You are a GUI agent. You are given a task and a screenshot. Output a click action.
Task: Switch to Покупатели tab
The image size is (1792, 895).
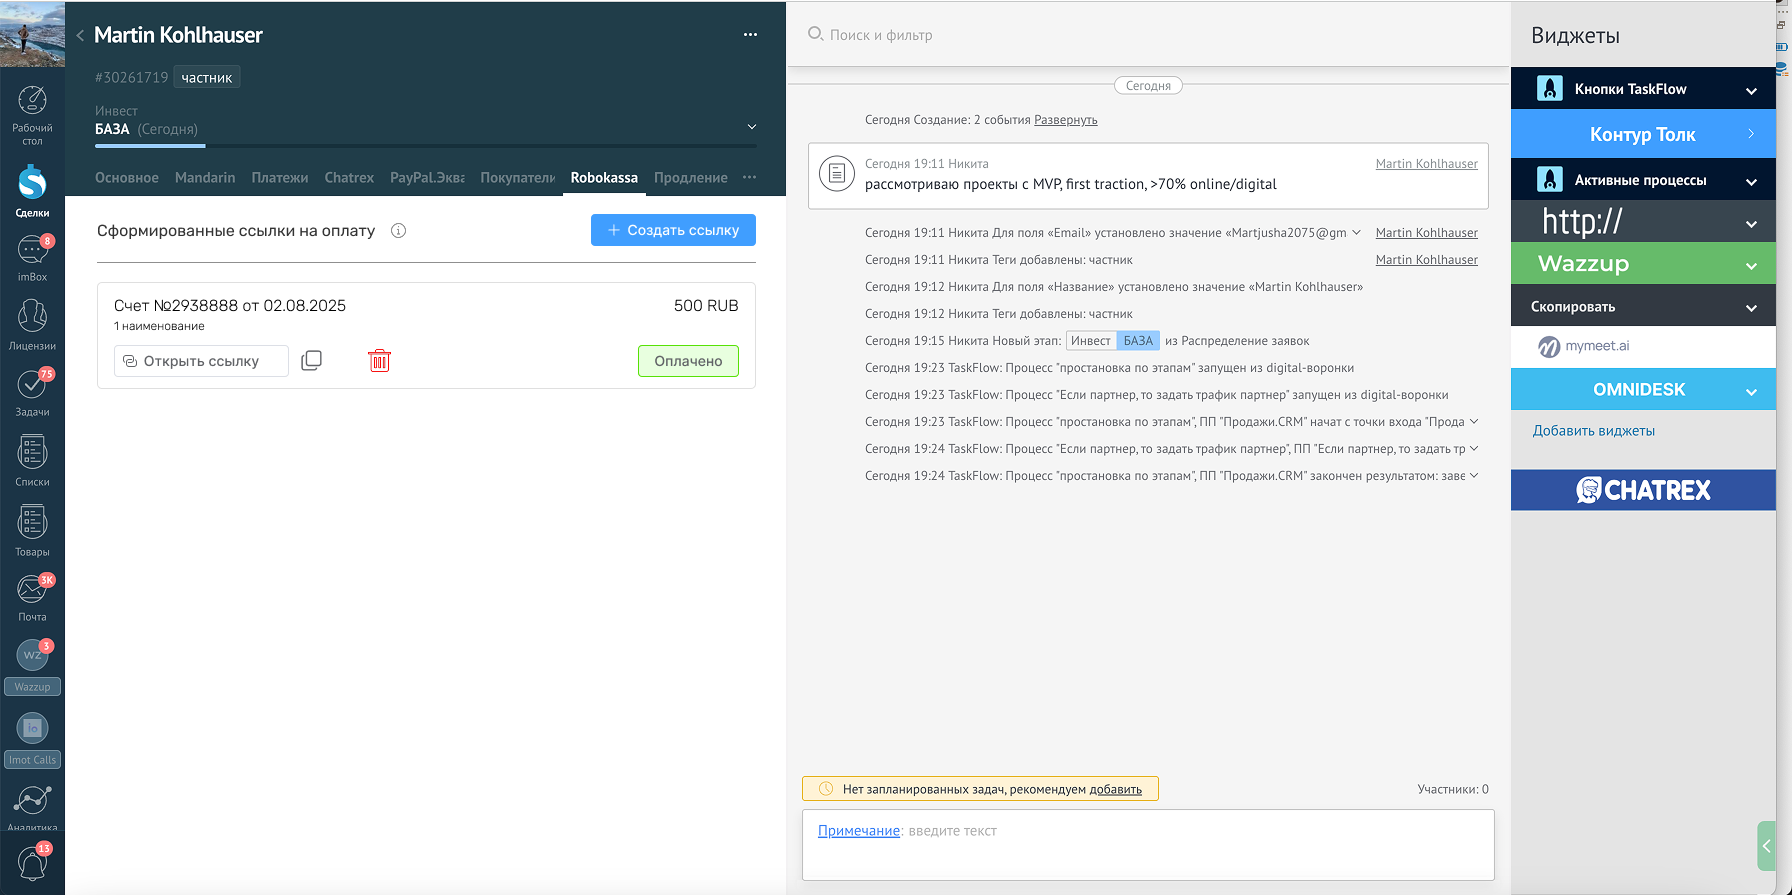(x=518, y=178)
